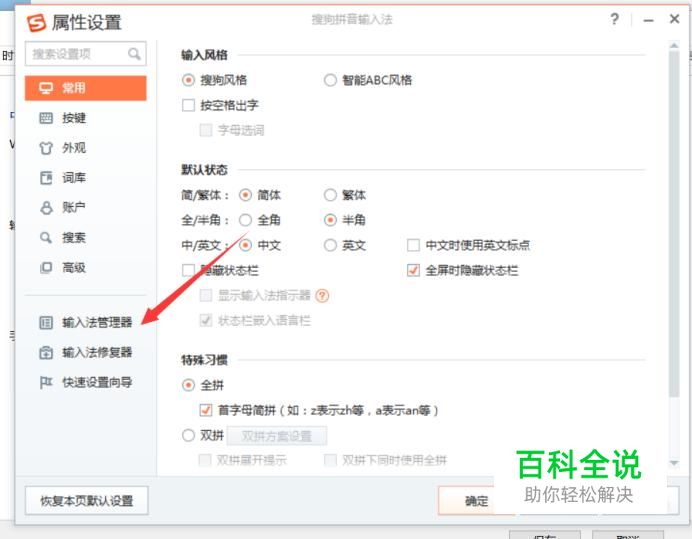This screenshot has width=692, height=539.
Task: Click the list icon beside 输入法管理器
Action: point(46,323)
